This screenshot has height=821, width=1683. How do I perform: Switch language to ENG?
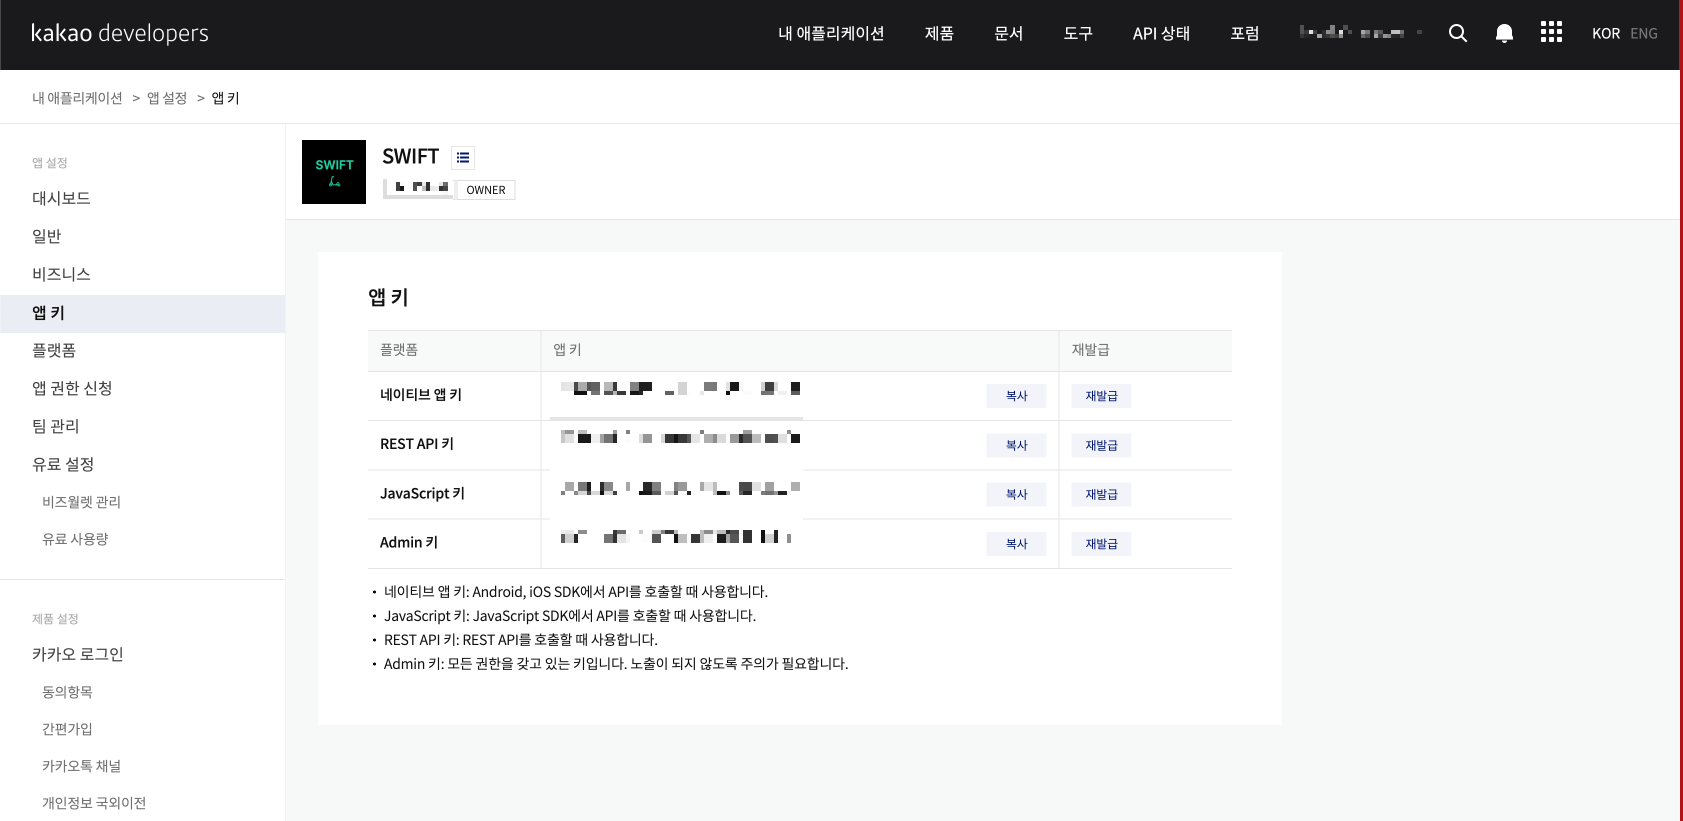(1644, 33)
